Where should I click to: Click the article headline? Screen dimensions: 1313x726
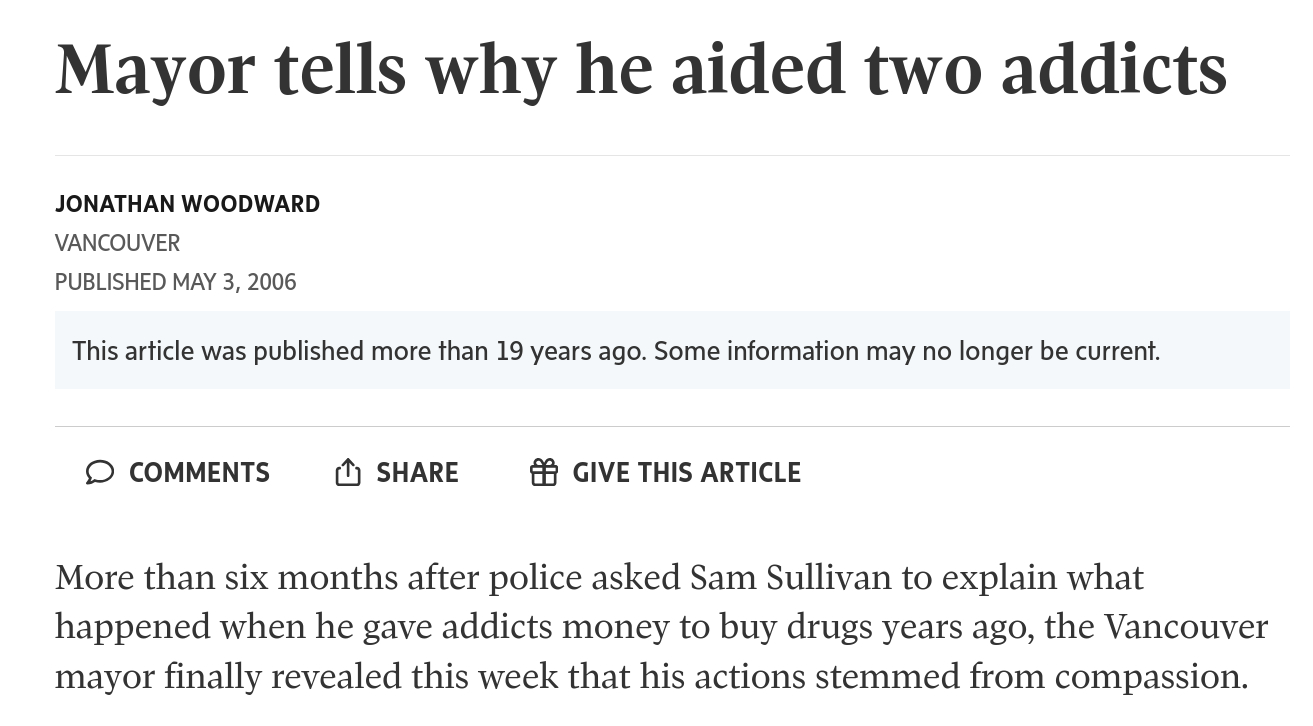tap(640, 68)
